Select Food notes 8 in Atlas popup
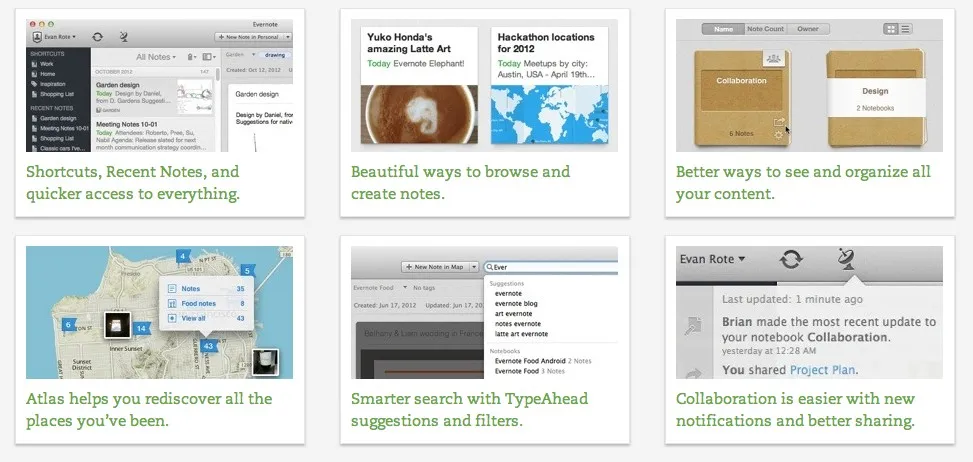The width and height of the screenshot is (973, 462). point(207,303)
